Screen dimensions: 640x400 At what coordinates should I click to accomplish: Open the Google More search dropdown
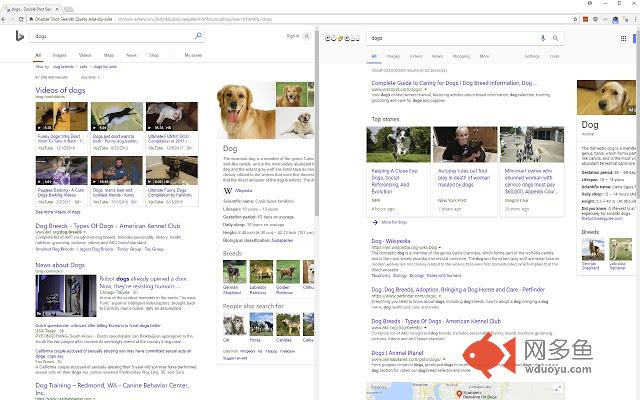(484, 56)
